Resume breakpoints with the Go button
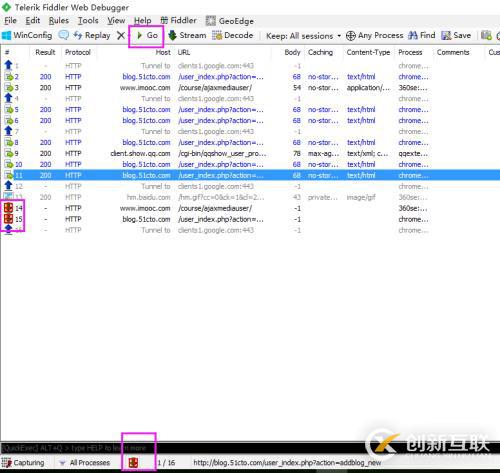The height and width of the screenshot is (473, 500). click(x=147, y=35)
